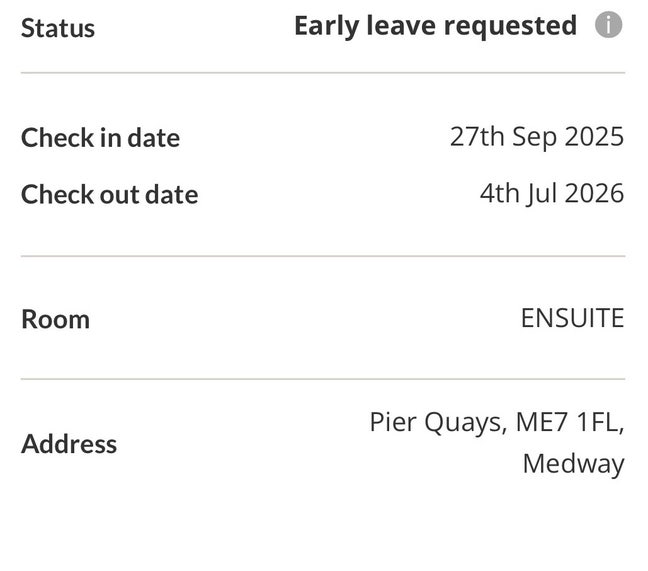Image resolution: width=648 pixels, height=571 pixels.
Task: Click the divider line below Status row
Action: coord(323,73)
